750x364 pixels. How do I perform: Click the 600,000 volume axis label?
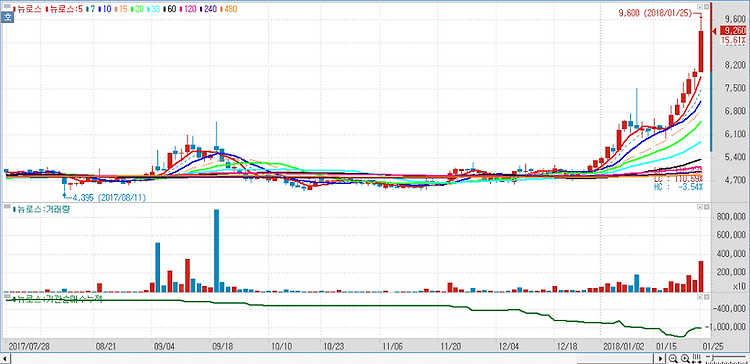(730, 235)
